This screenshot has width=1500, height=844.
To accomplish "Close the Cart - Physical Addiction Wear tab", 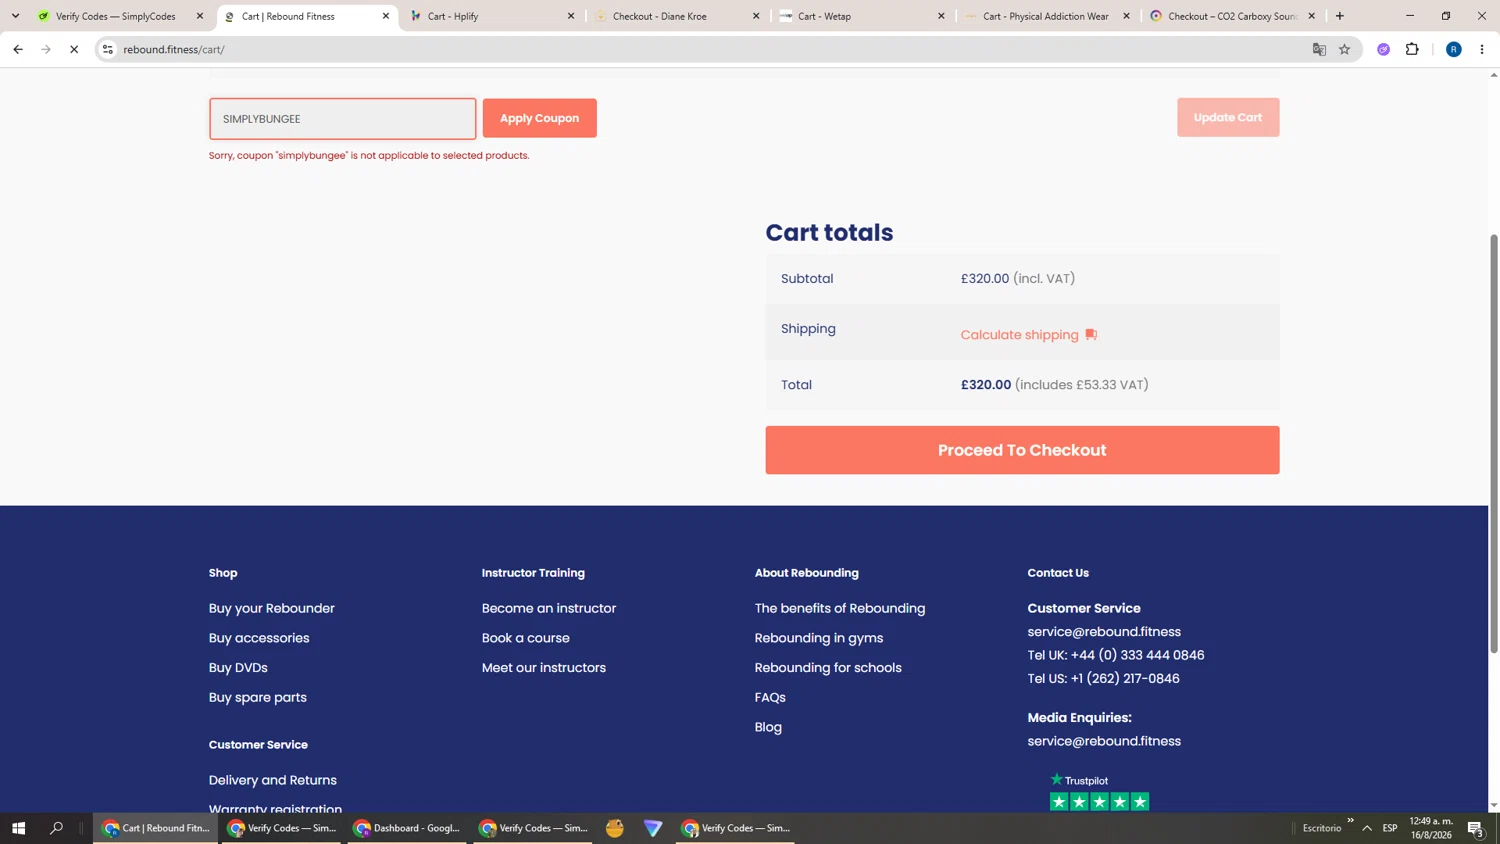I will (1126, 16).
